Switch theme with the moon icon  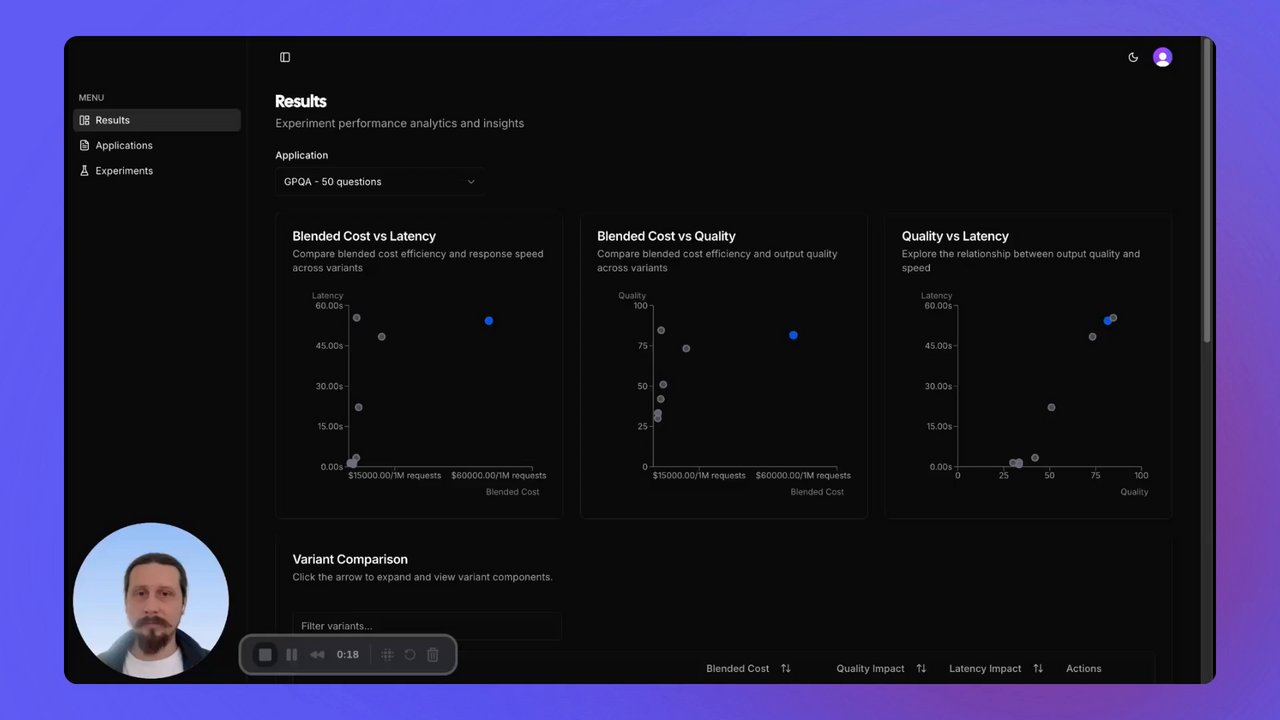1133,57
